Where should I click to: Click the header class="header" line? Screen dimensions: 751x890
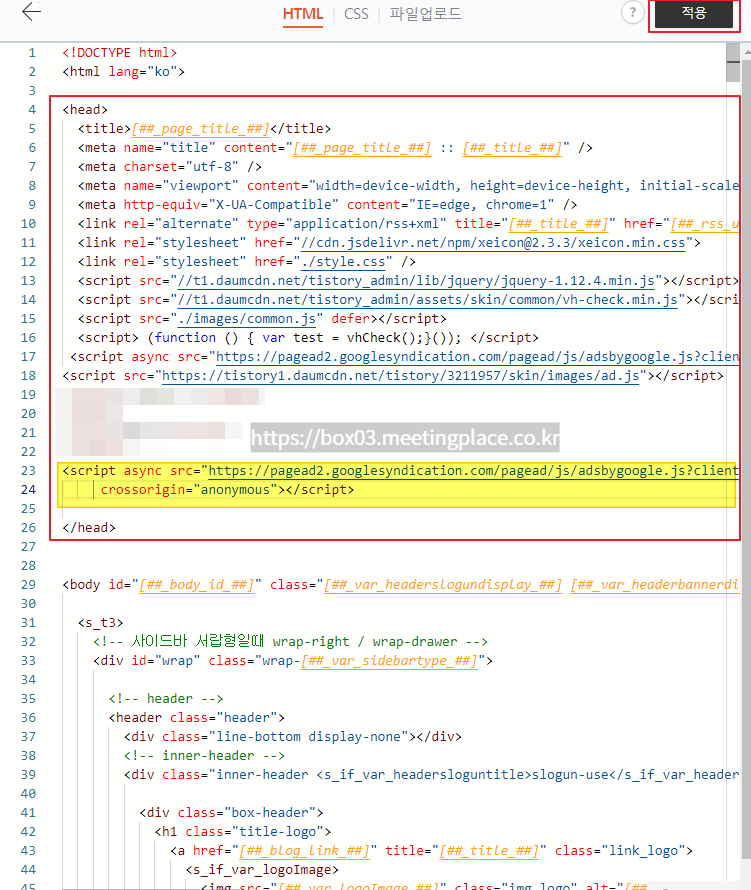coord(196,718)
